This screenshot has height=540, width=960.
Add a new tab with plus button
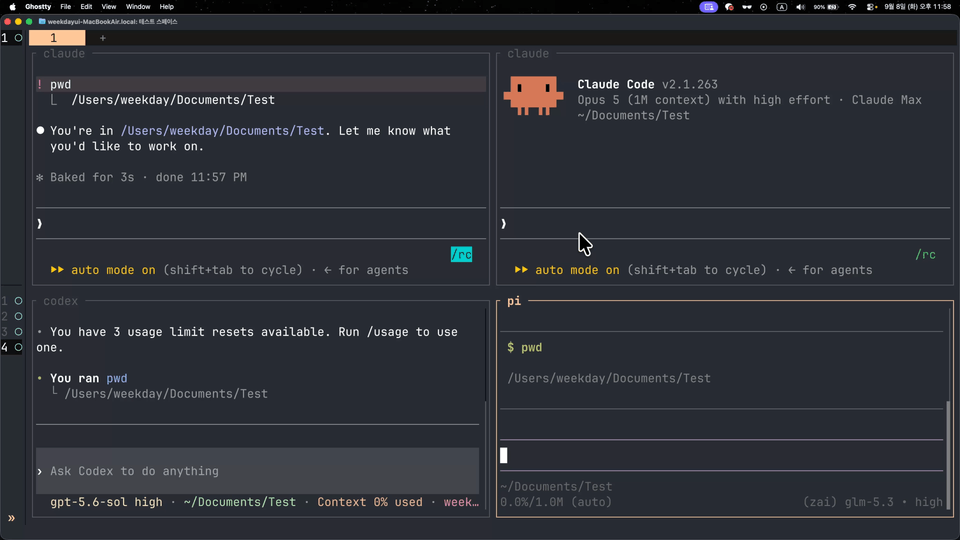103,38
